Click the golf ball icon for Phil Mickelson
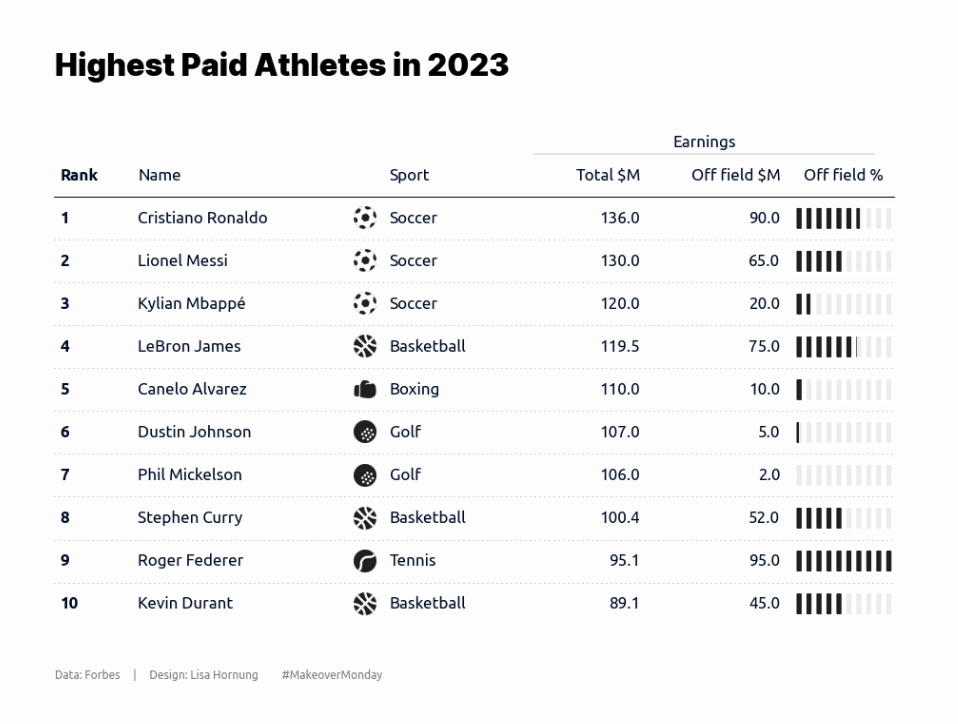Image resolution: width=958 pixels, height=724 pixels. pos(365,475)
